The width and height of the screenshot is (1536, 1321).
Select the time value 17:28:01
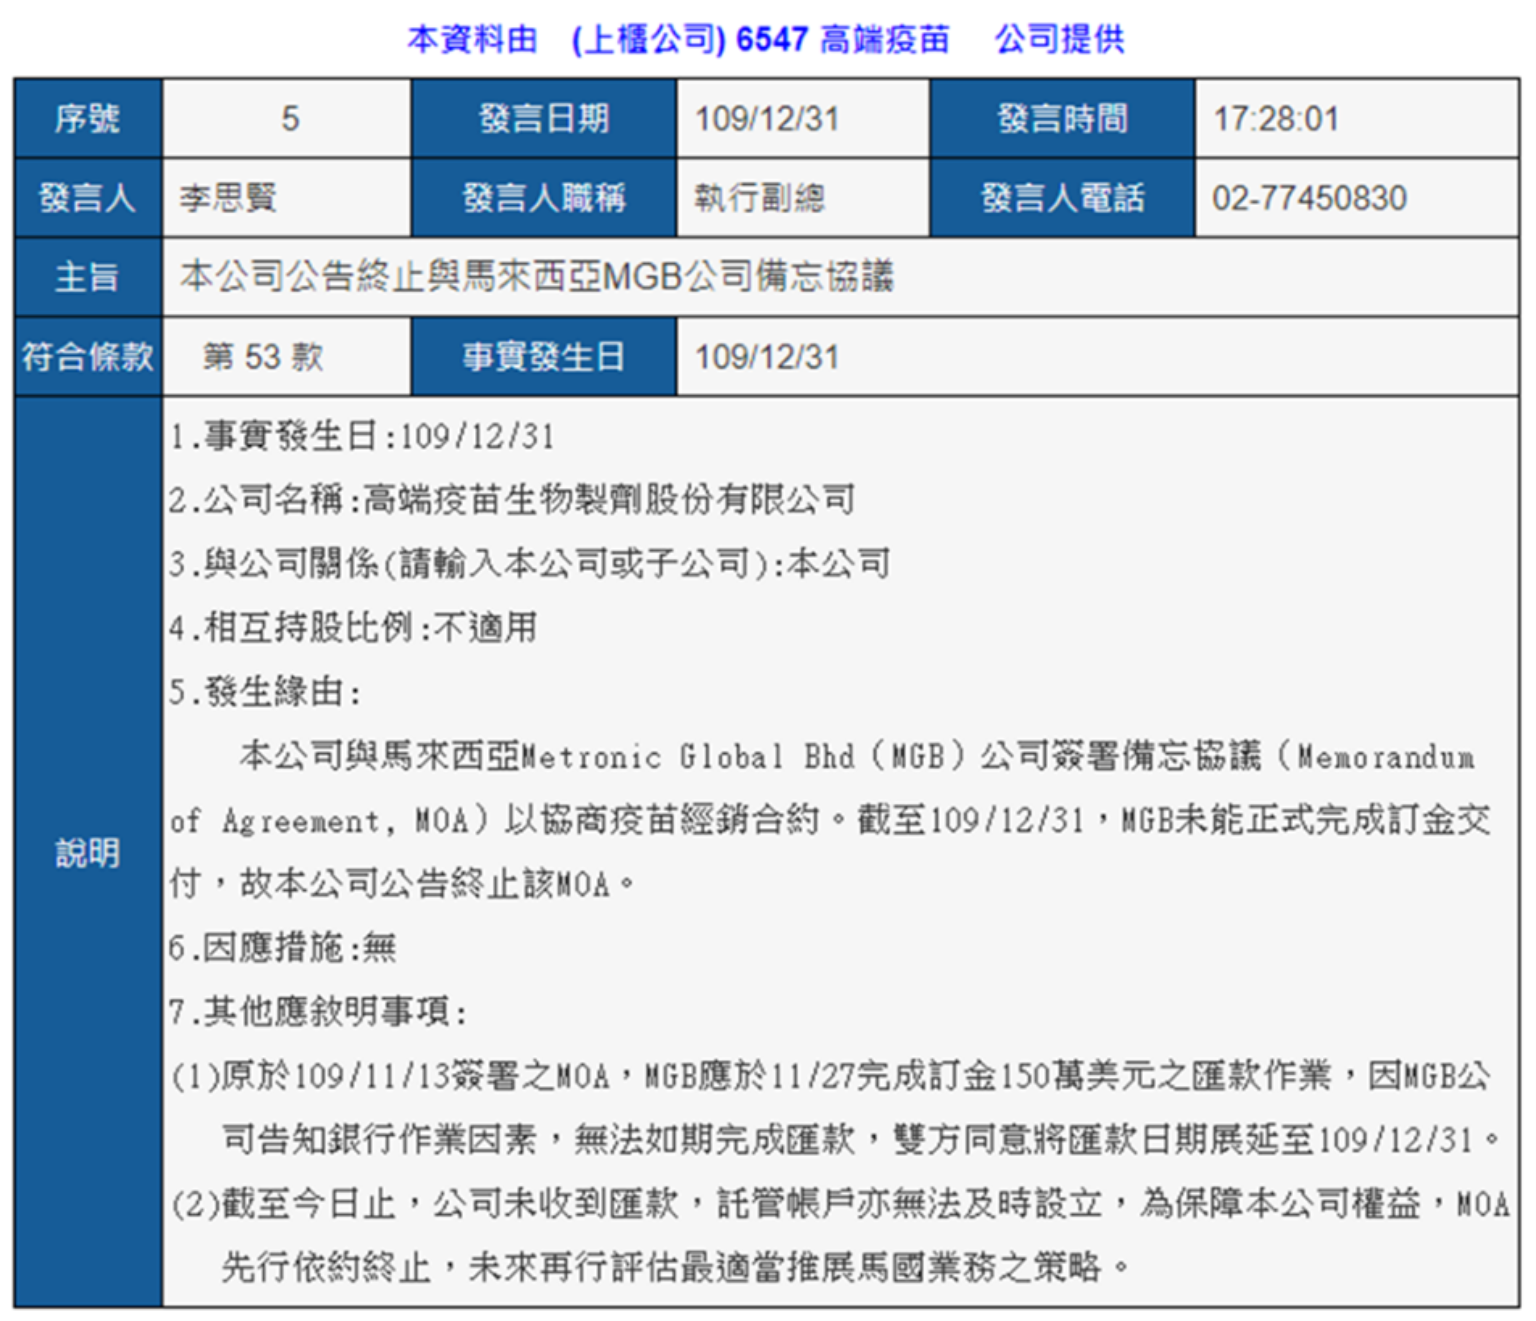click(1275, 119)
